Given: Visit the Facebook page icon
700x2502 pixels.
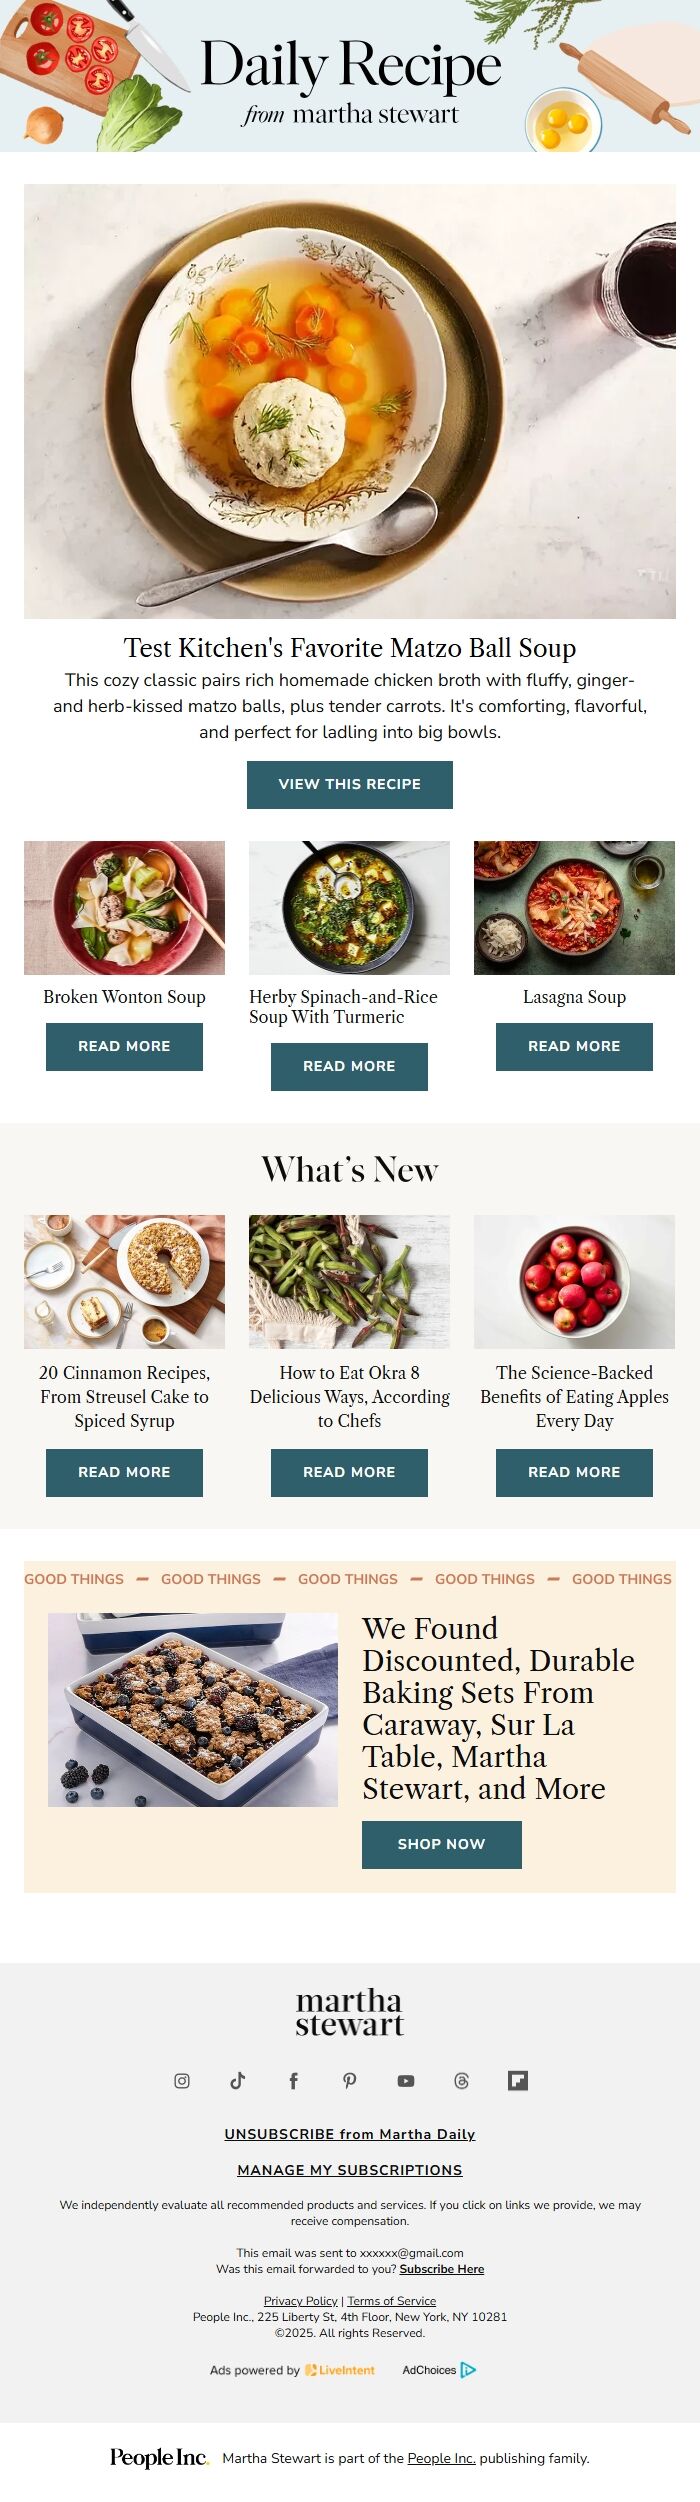Looking at the screenshot, I should (294, 2080).
